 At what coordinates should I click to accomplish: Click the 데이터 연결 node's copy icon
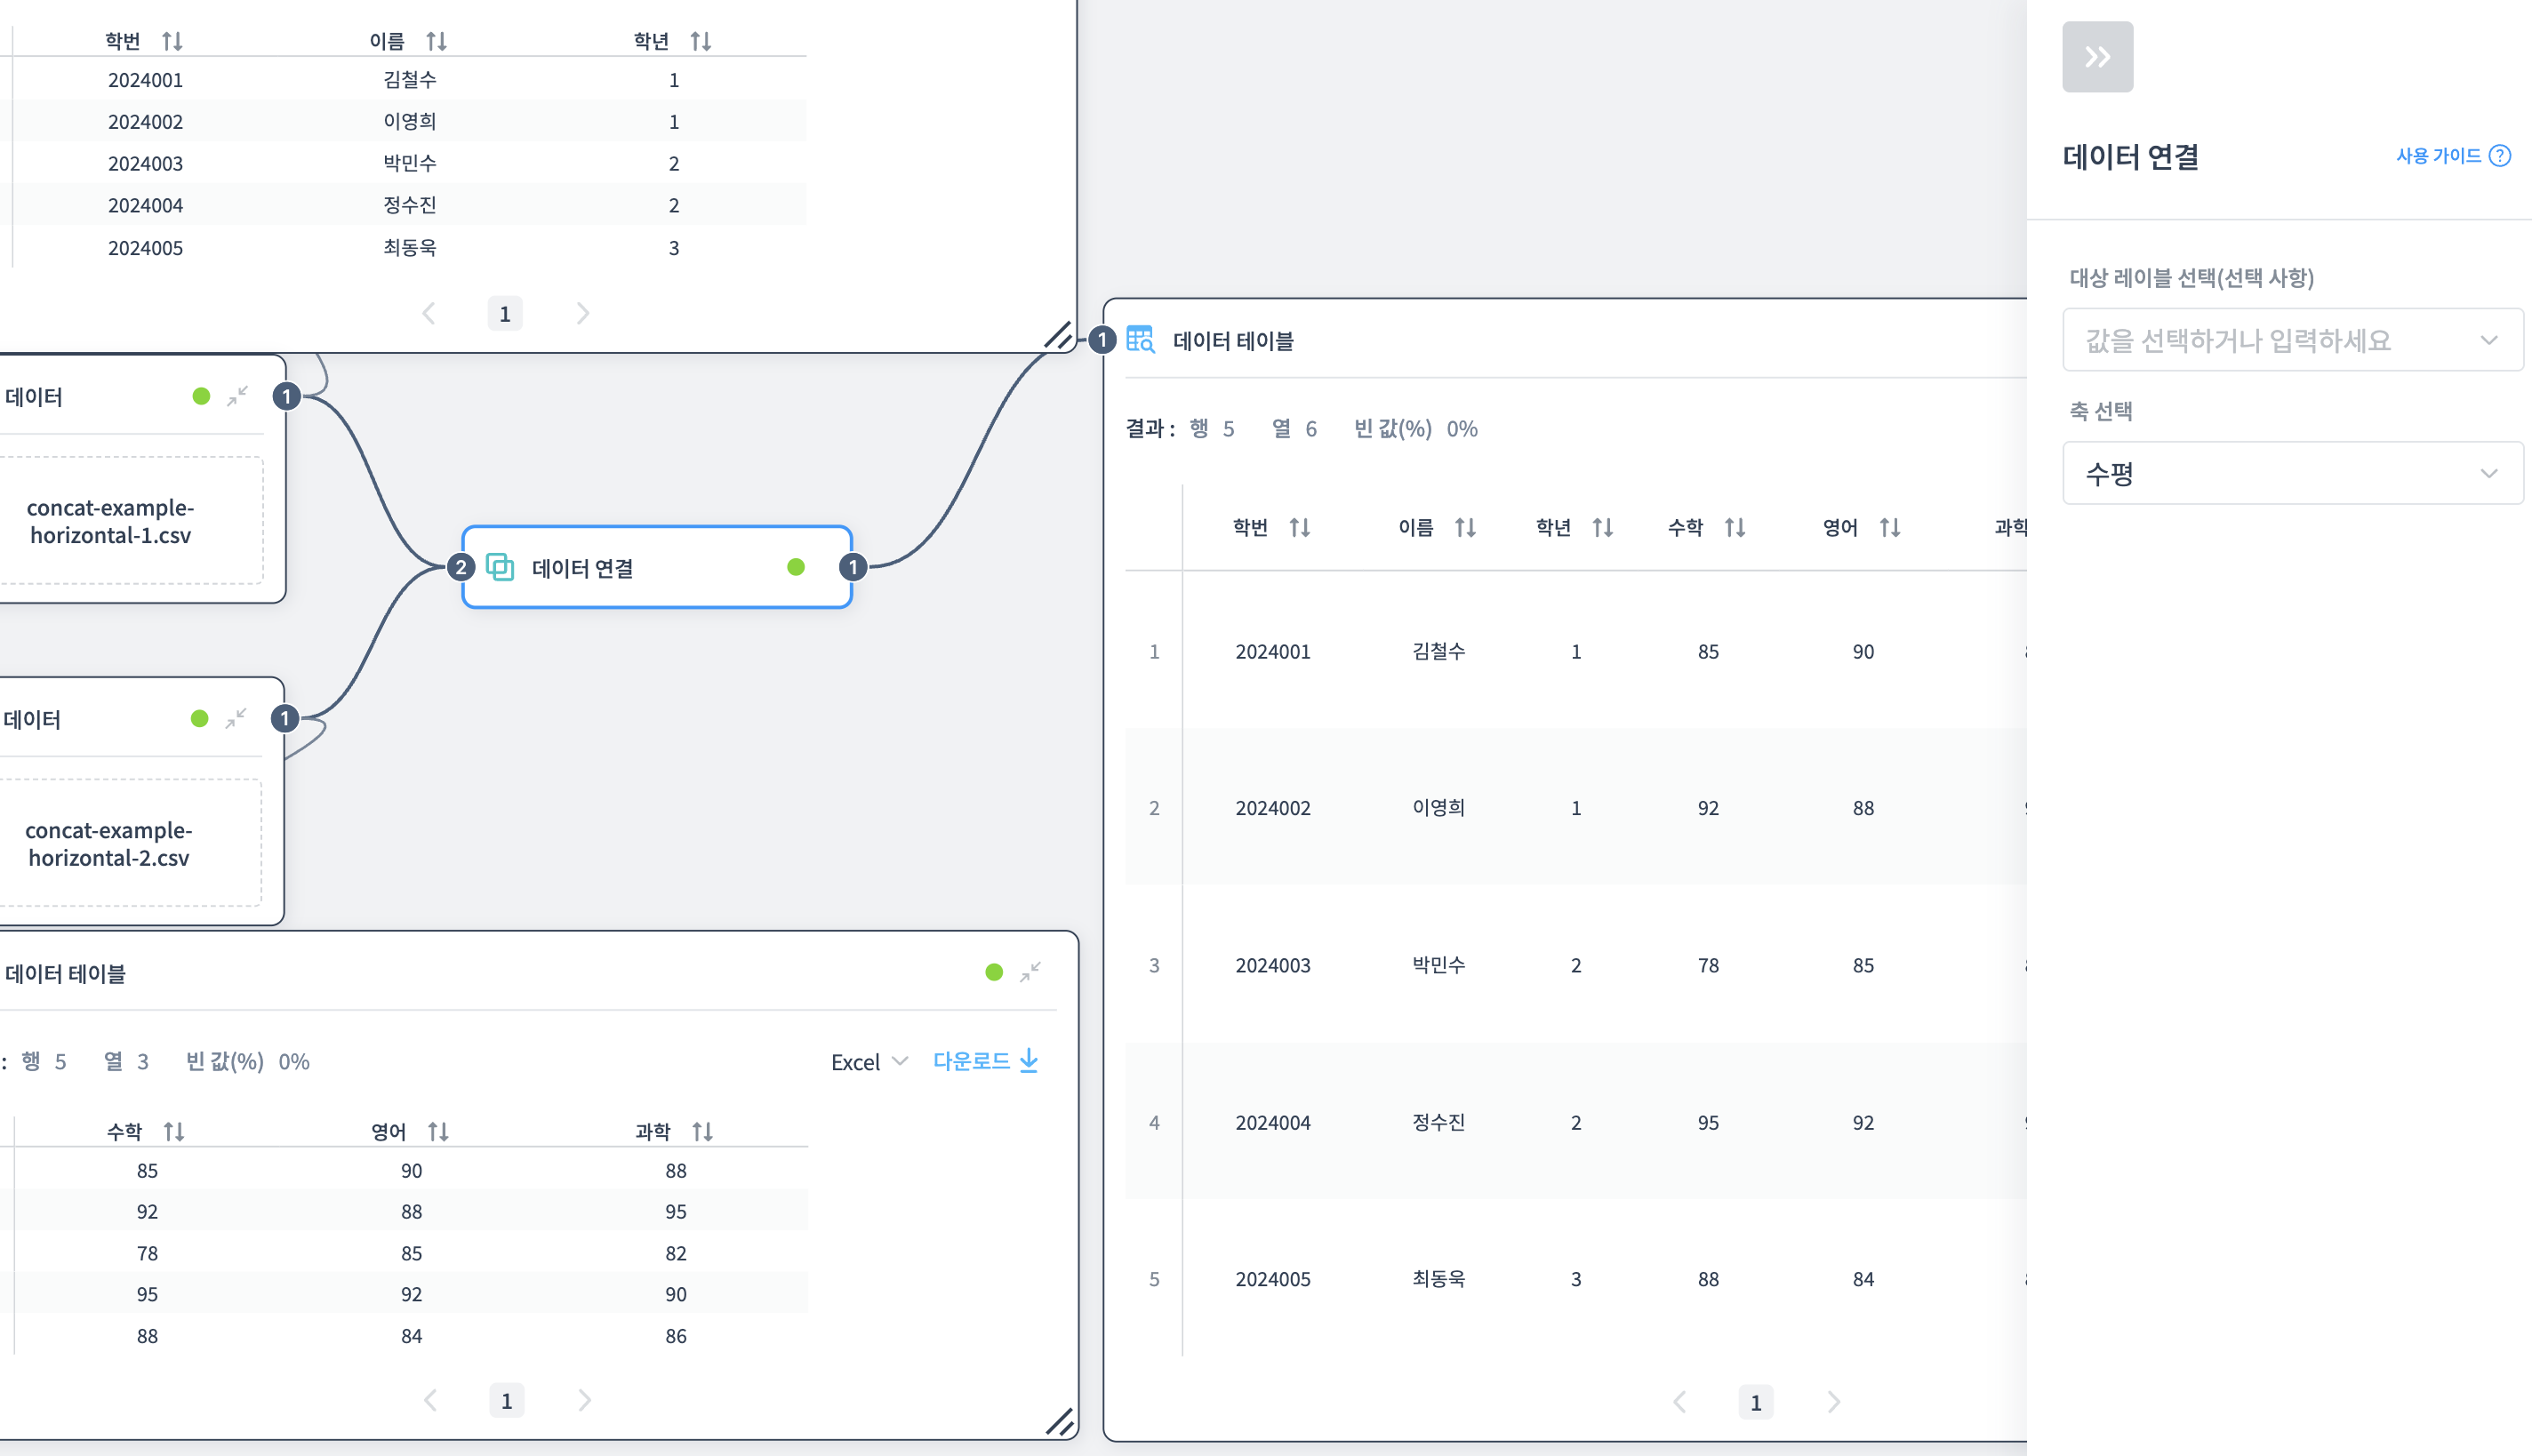(x=500, y=568)
